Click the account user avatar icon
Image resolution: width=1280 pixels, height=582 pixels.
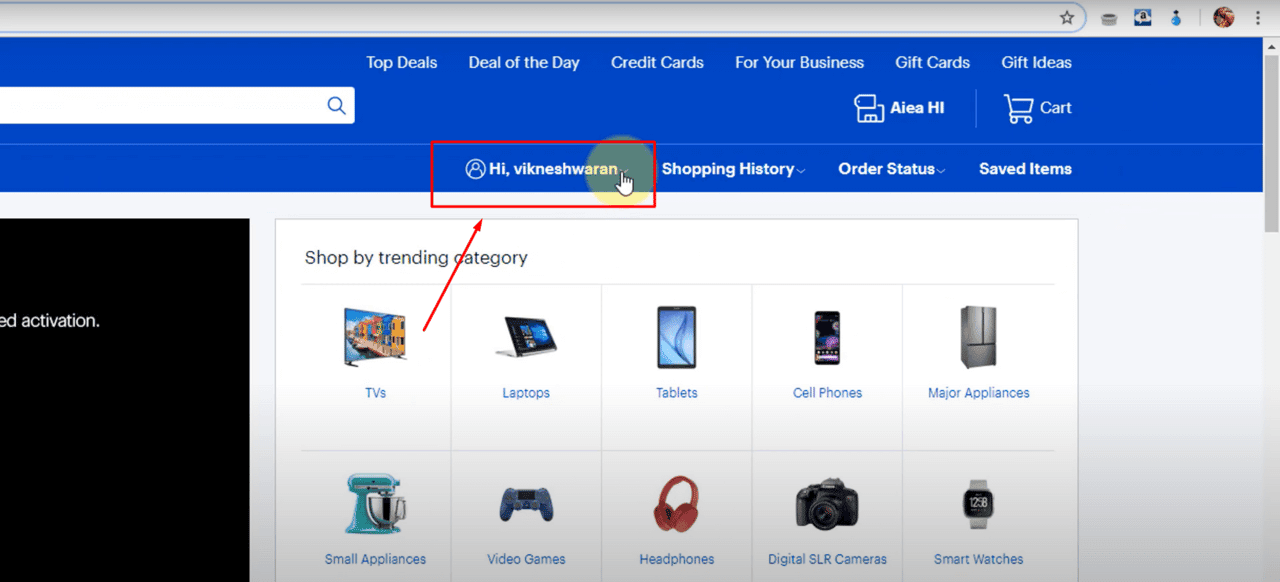point(475,169)
